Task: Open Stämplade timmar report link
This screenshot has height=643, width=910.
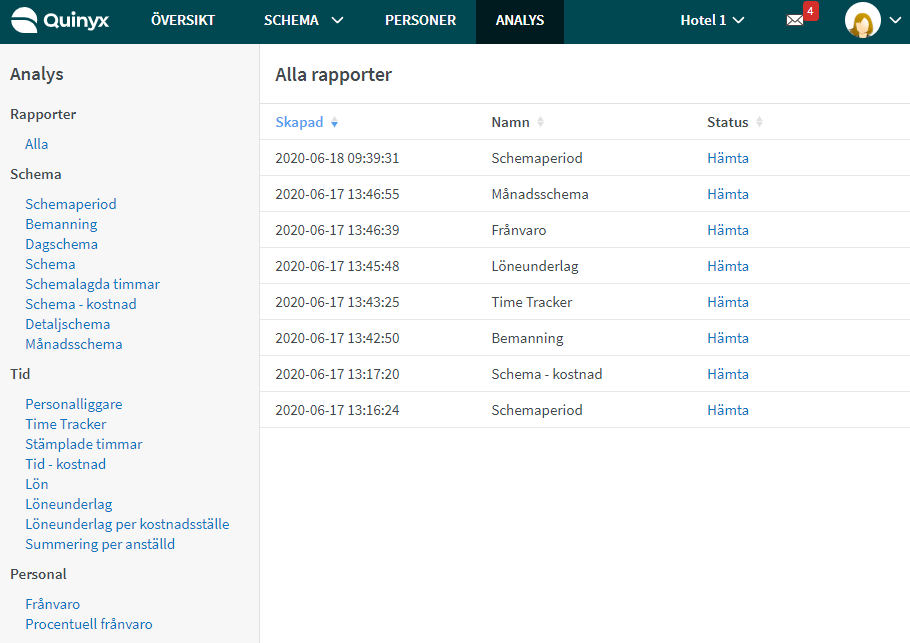Action: (84, 445)
